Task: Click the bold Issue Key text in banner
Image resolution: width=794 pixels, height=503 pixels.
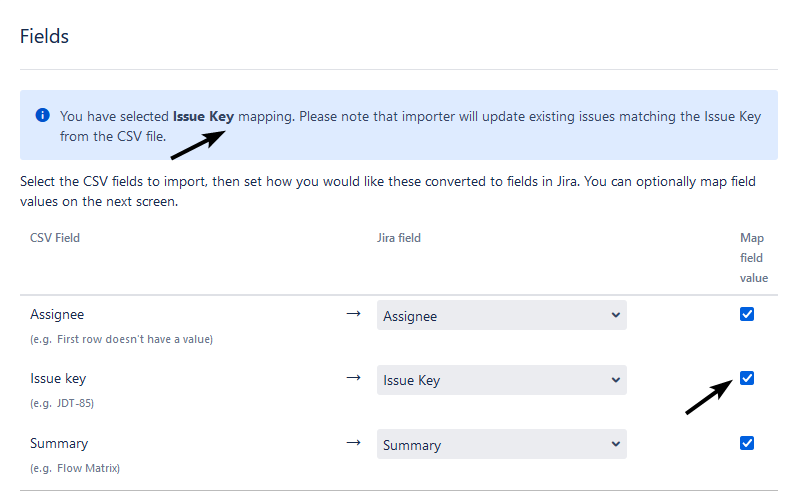Action: click(203, 117)
